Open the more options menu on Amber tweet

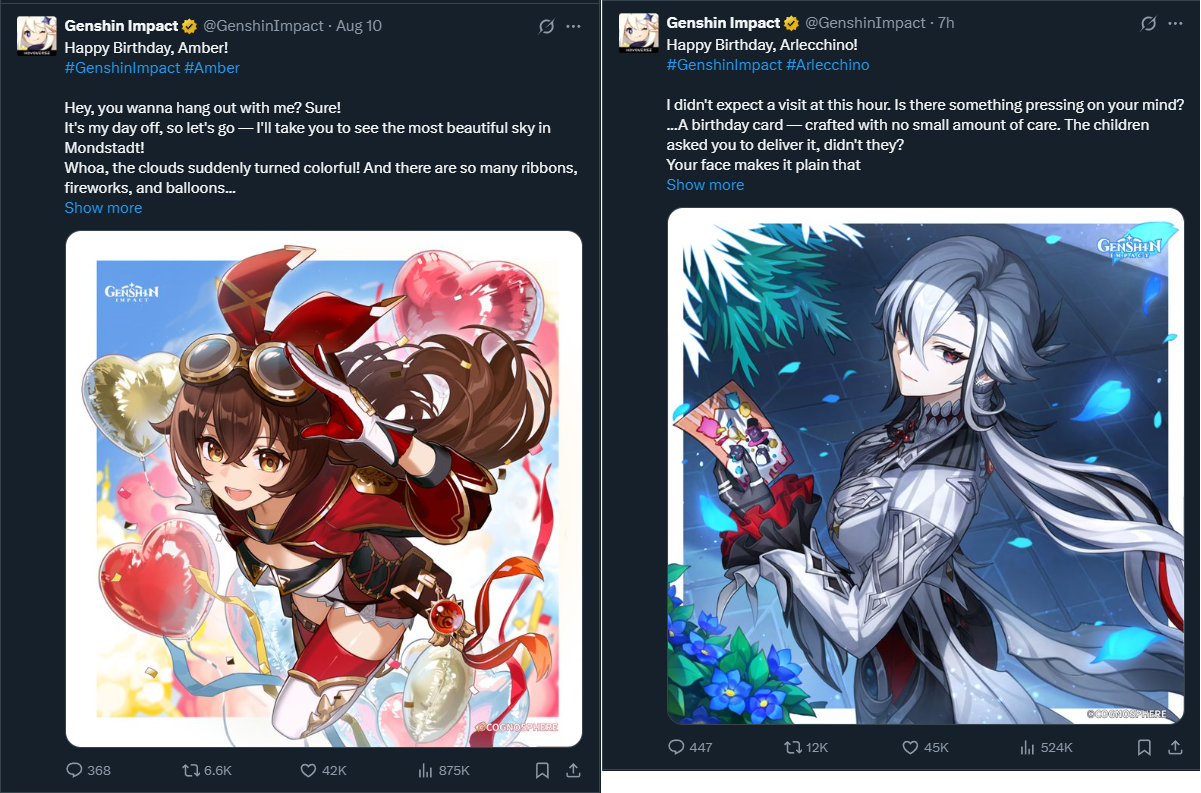coord(573,26)
